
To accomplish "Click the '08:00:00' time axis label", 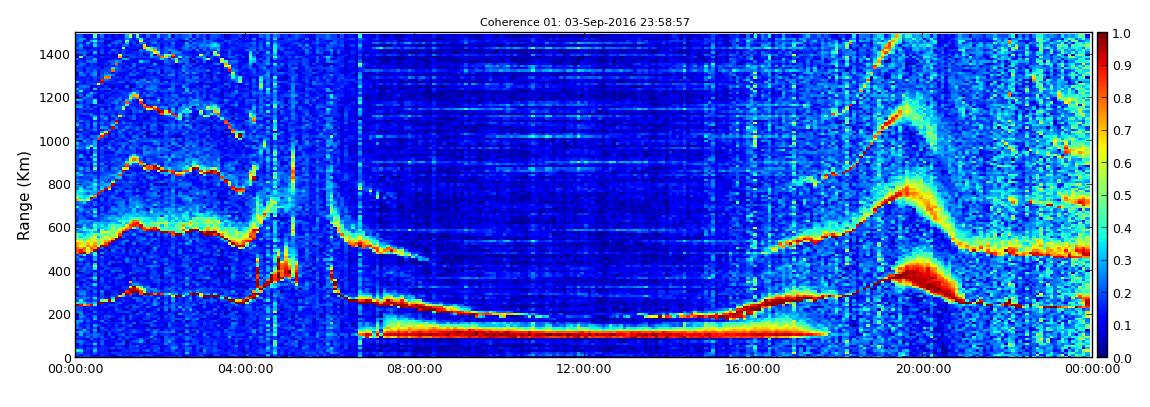I will tap(416, 370).
